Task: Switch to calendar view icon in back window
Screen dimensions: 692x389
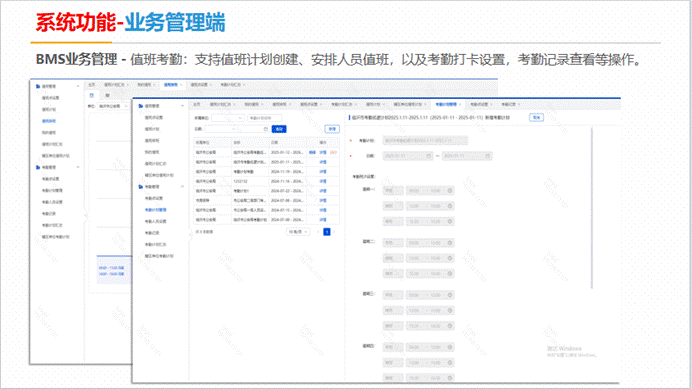Action: [92, 95]
